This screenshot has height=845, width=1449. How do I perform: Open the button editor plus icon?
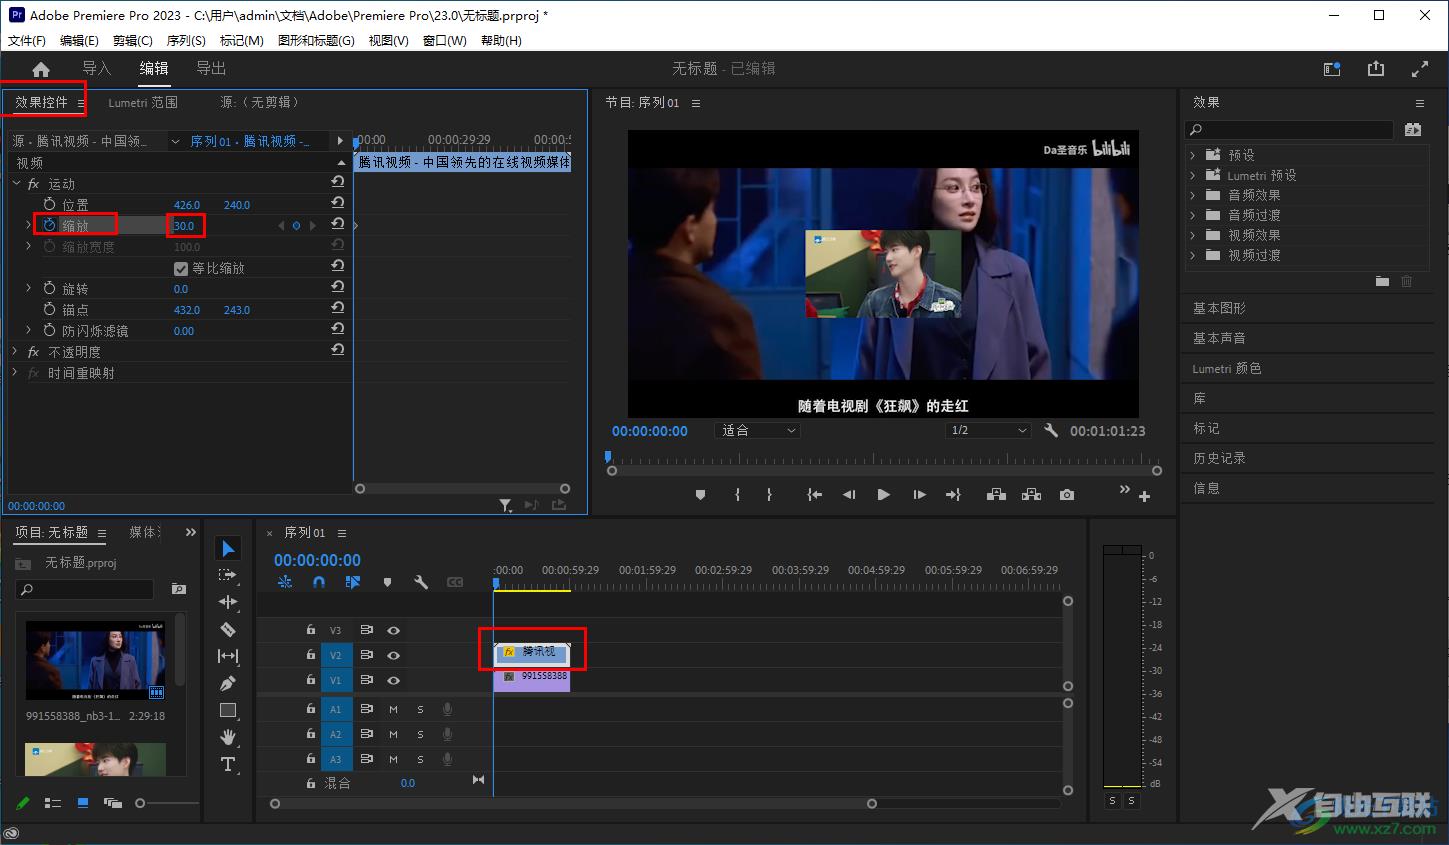[x=1144, y=496]
